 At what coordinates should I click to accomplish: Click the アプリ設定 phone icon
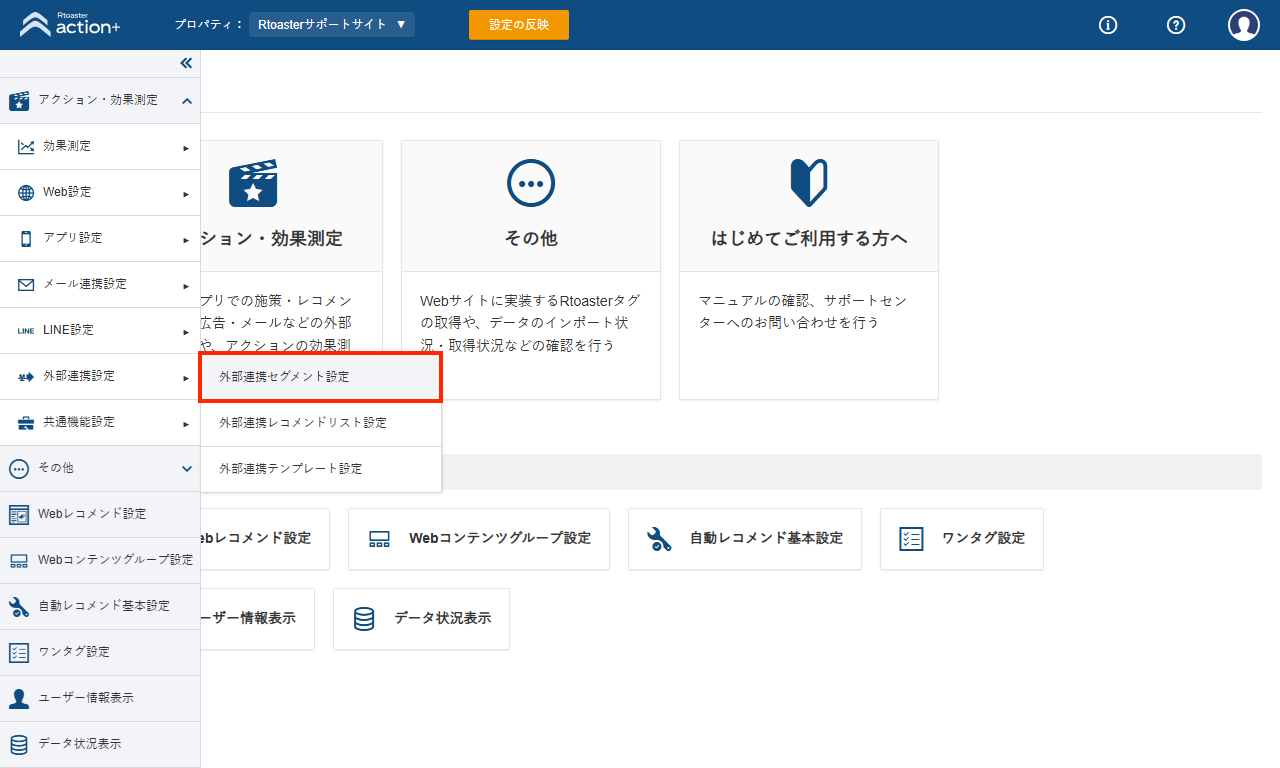click(x=26, y=239)
